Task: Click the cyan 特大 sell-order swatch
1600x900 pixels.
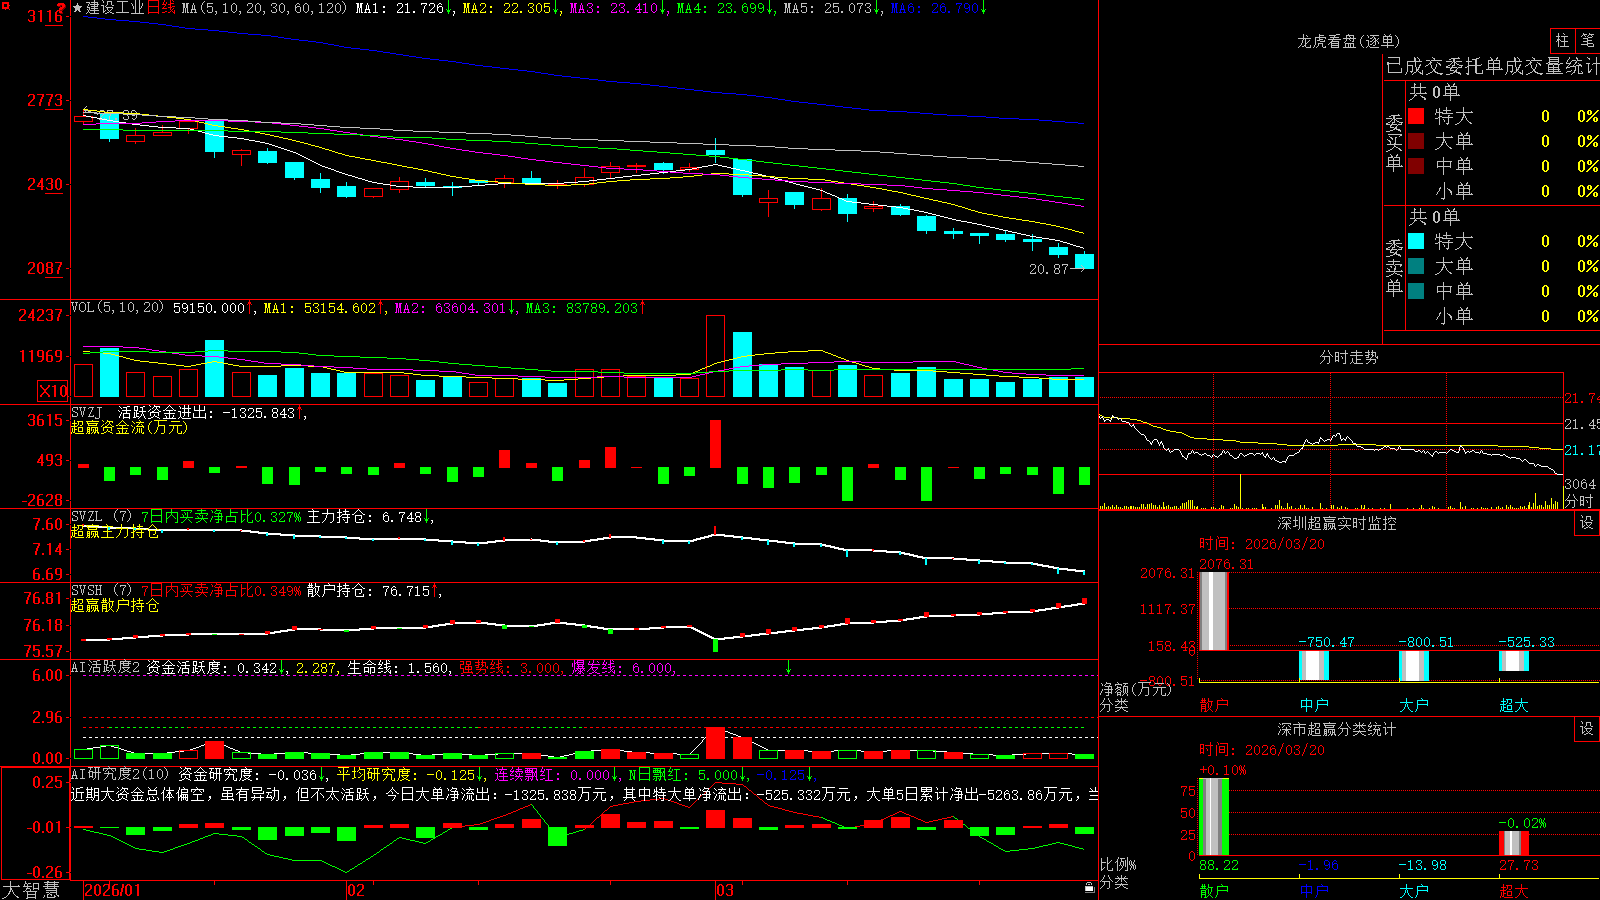Action: [1416, 241]
